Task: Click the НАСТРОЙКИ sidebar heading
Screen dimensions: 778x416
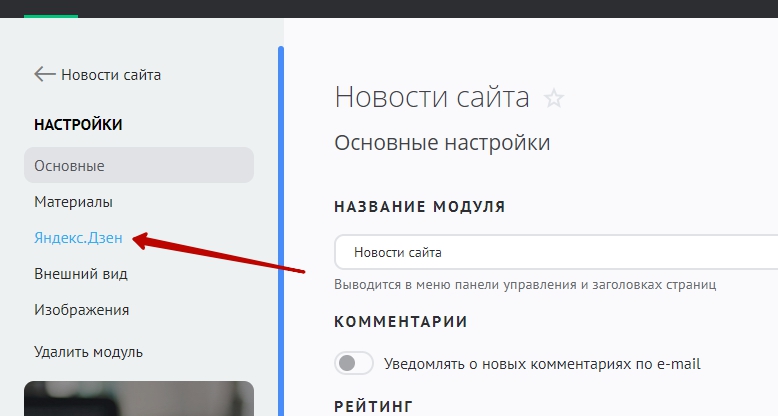Action: coord(78,125)
